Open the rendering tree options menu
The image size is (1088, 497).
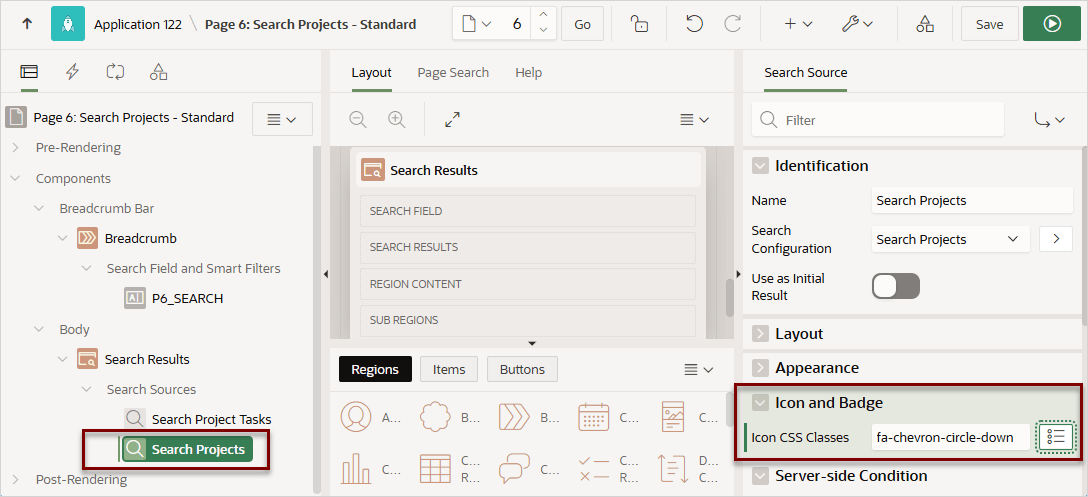pyautogui.click(x=282, y=119)
